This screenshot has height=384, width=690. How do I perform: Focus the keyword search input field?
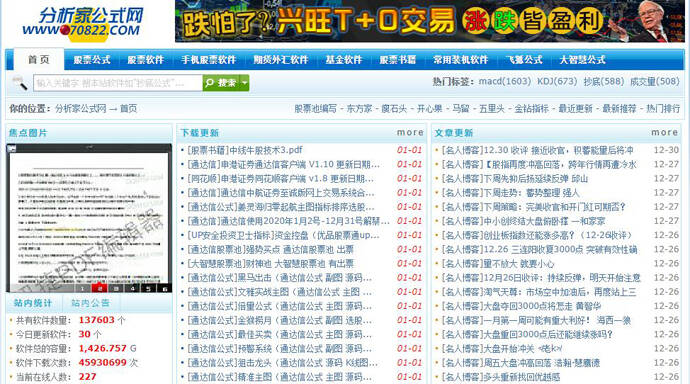point(117,83)
